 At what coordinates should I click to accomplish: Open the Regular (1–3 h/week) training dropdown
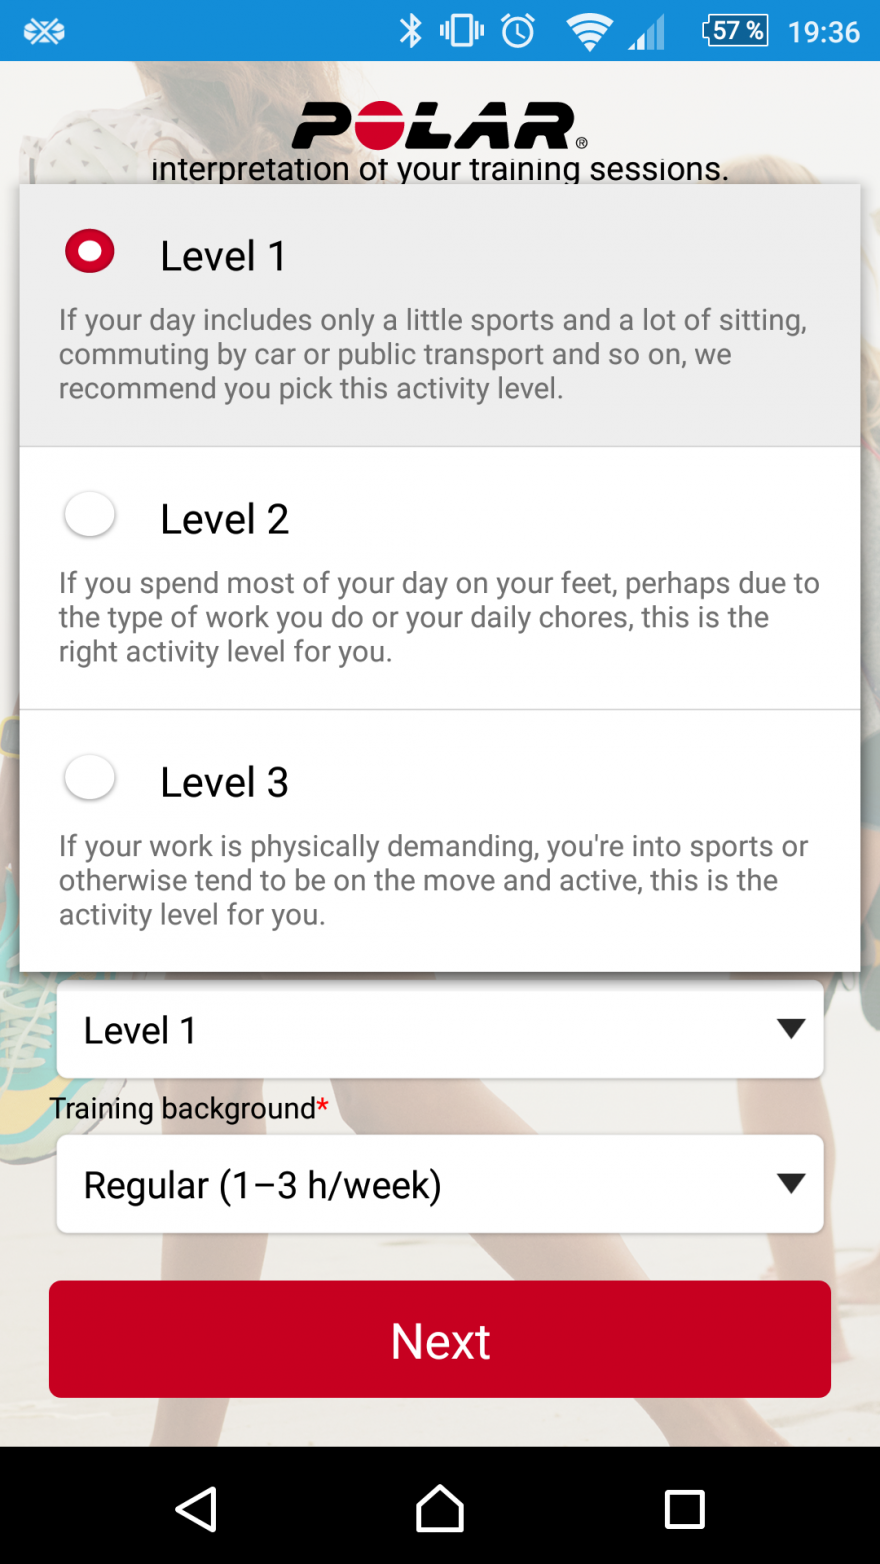tap(440, 1185)
